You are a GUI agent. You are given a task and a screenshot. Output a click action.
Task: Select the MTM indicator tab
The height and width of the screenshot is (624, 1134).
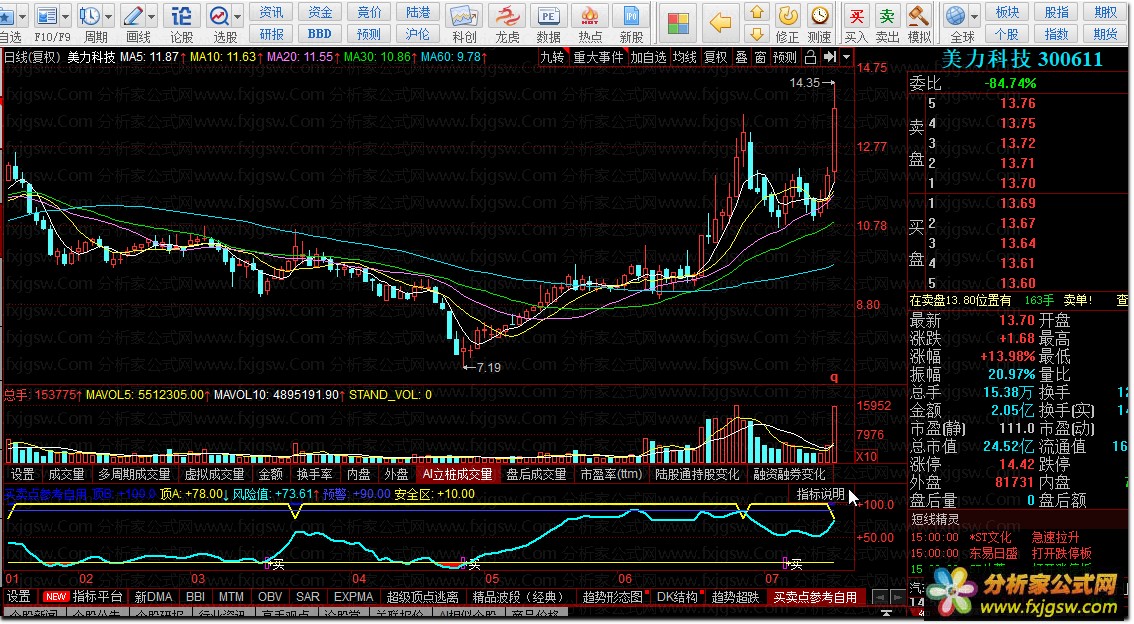point(231,597)
